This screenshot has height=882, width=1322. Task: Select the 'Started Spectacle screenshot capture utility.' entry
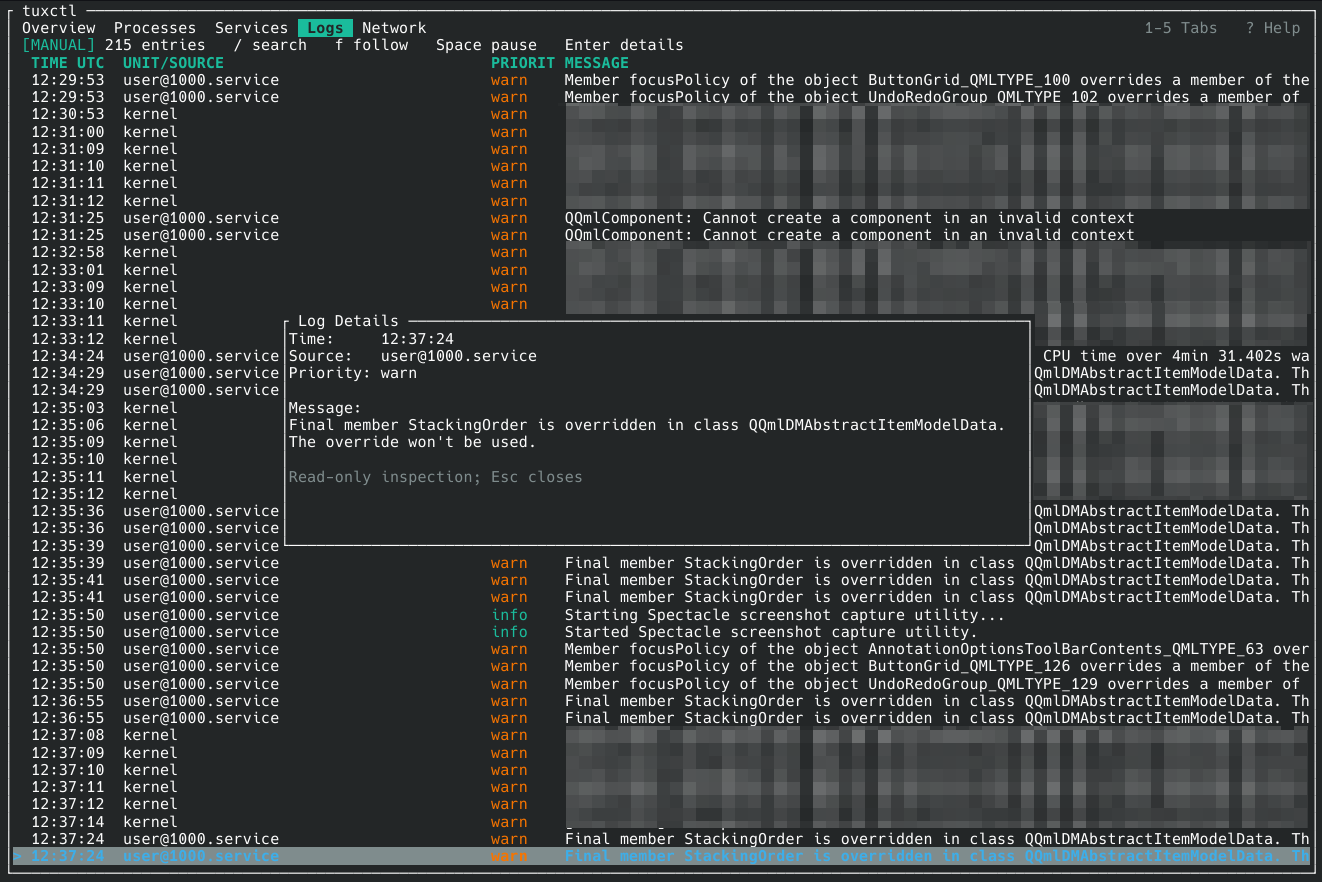(x=661, y=632)
